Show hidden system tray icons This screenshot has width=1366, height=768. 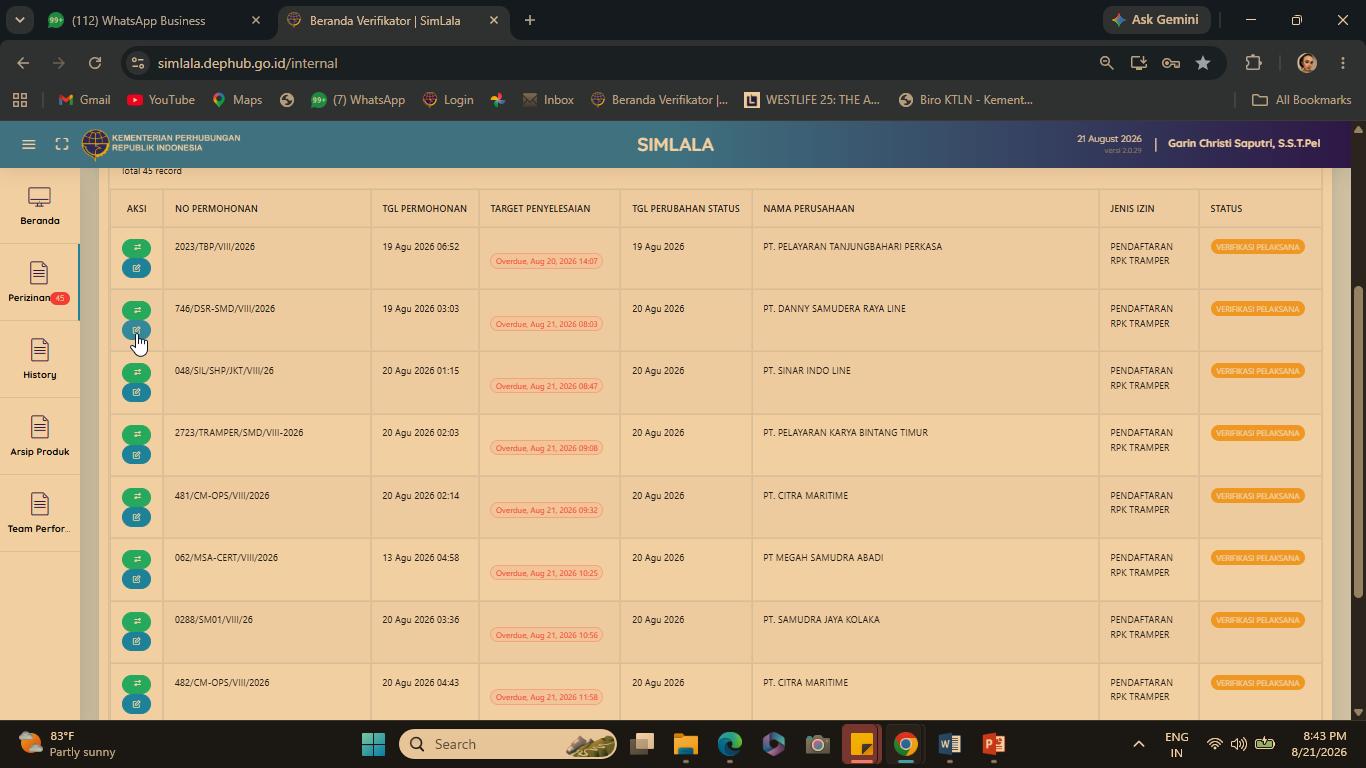pyautogui.click(x=1138, y=744)
